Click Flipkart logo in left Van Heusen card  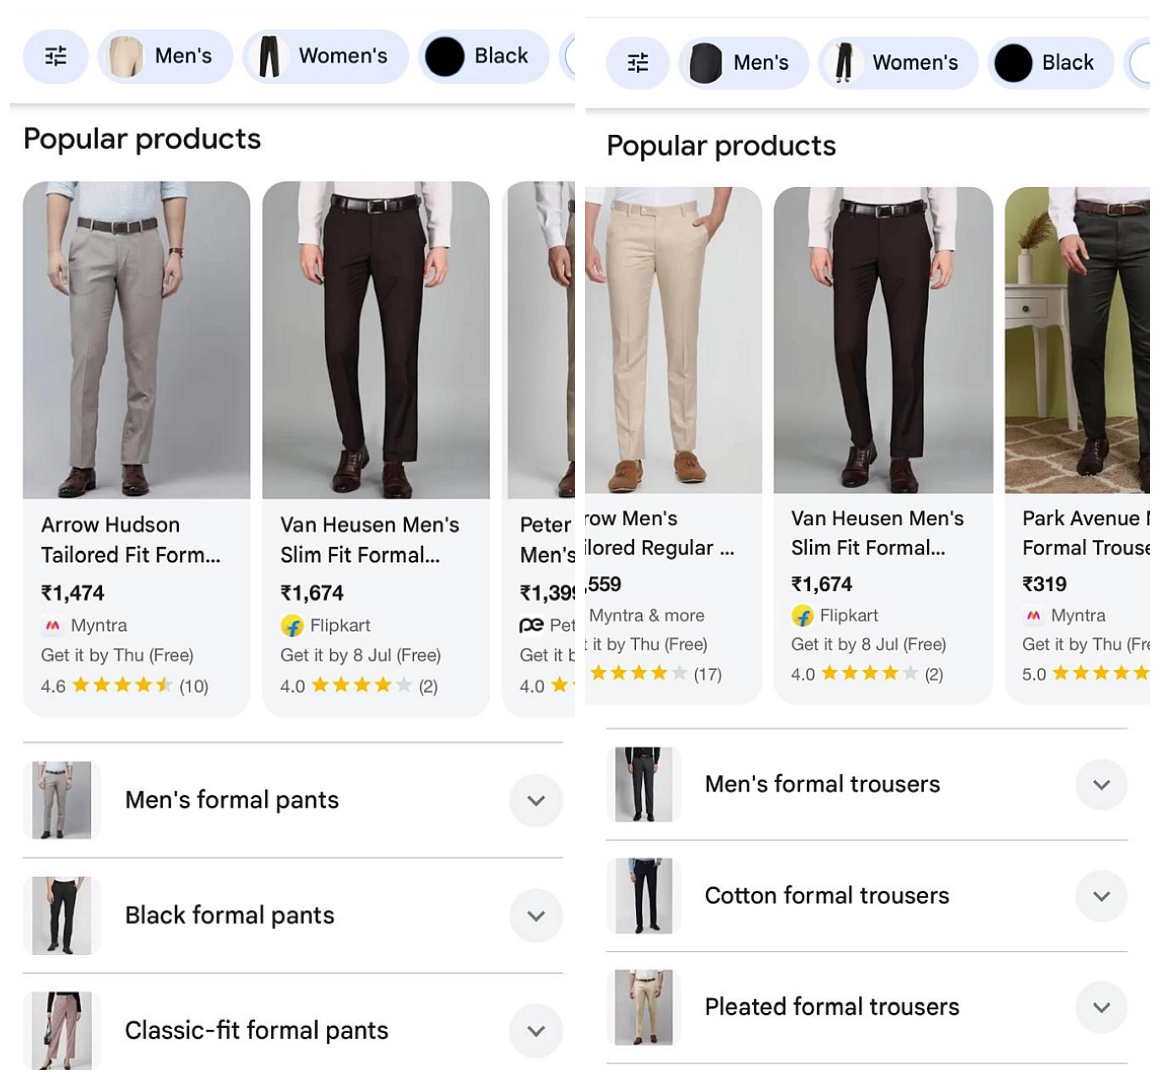[292, 626]
